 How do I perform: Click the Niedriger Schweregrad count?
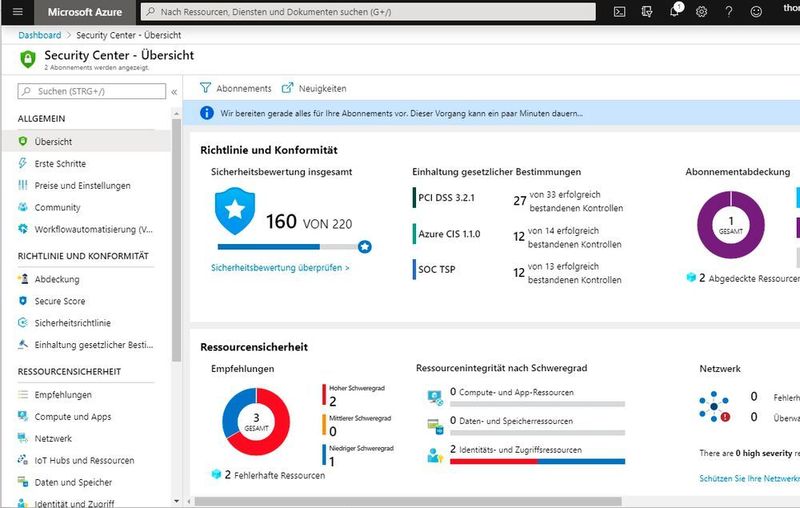[332, 462]
